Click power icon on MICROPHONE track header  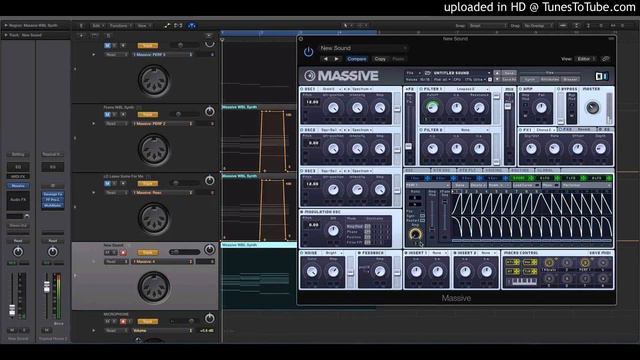(x=209, y=318)
